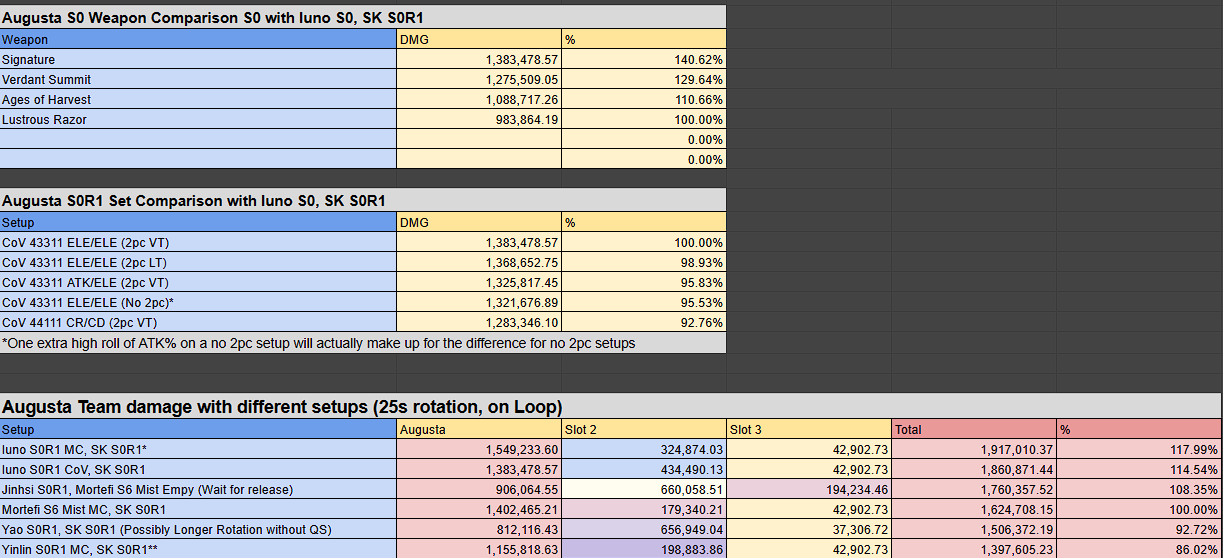Select the 98.93% percentage cell
This screenshot has width=1223, height=558.
pyautogui.click(x=644, y=263)
